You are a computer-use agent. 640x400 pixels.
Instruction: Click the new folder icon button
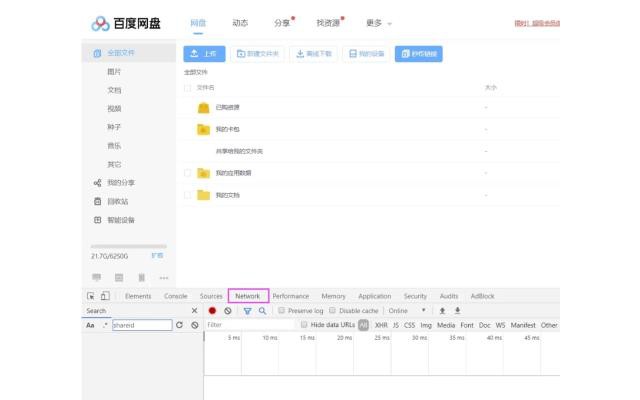[258, 53]
